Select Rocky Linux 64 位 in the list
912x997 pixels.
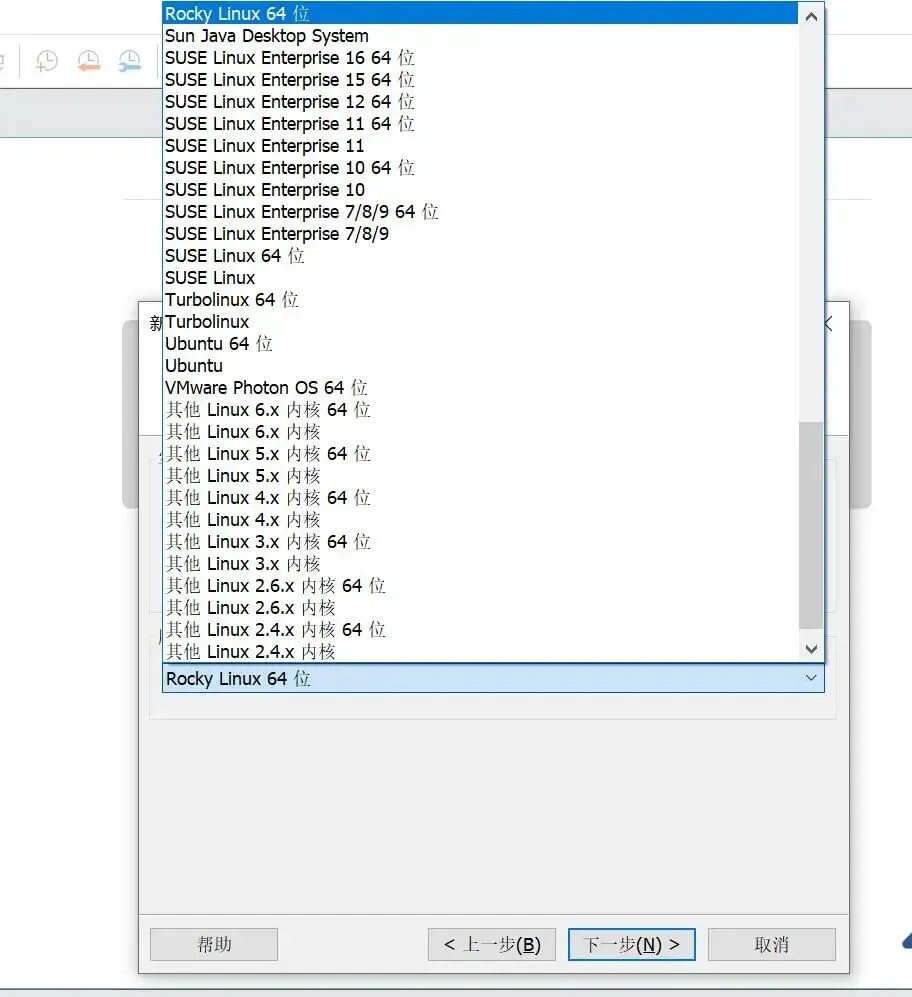click(480, 13)
